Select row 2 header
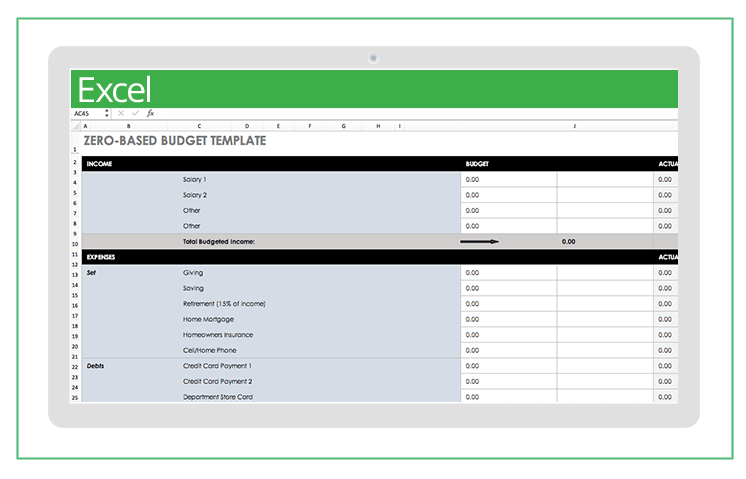This screenshot has height=479, width=746. tap(75, 162)
